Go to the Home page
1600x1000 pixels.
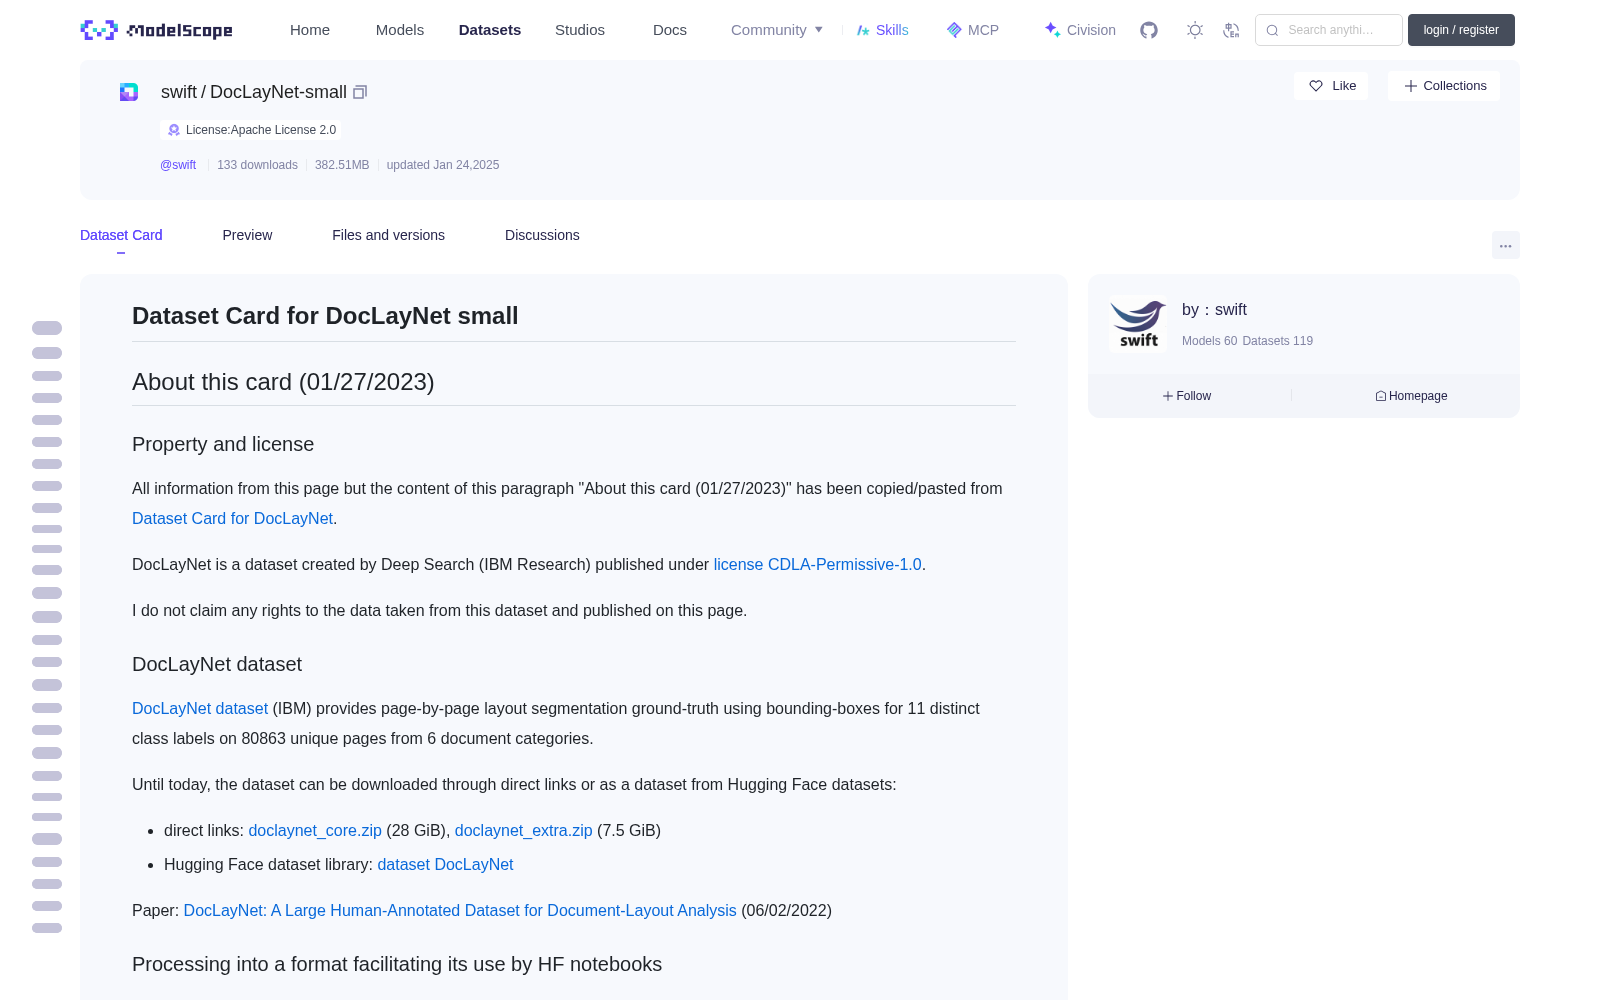coord(310,30)
